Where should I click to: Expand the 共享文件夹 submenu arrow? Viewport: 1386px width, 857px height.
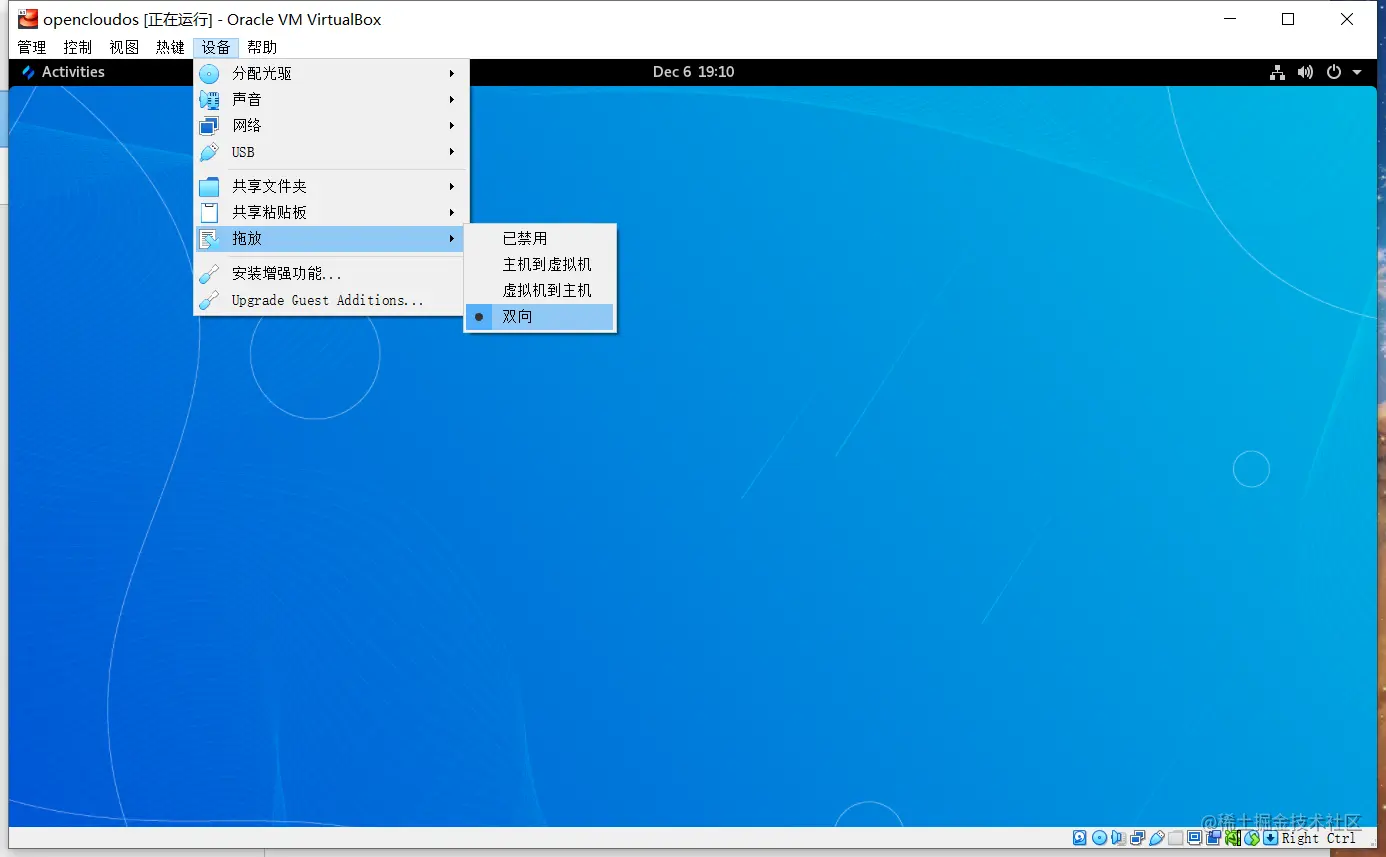pos(452,187)
